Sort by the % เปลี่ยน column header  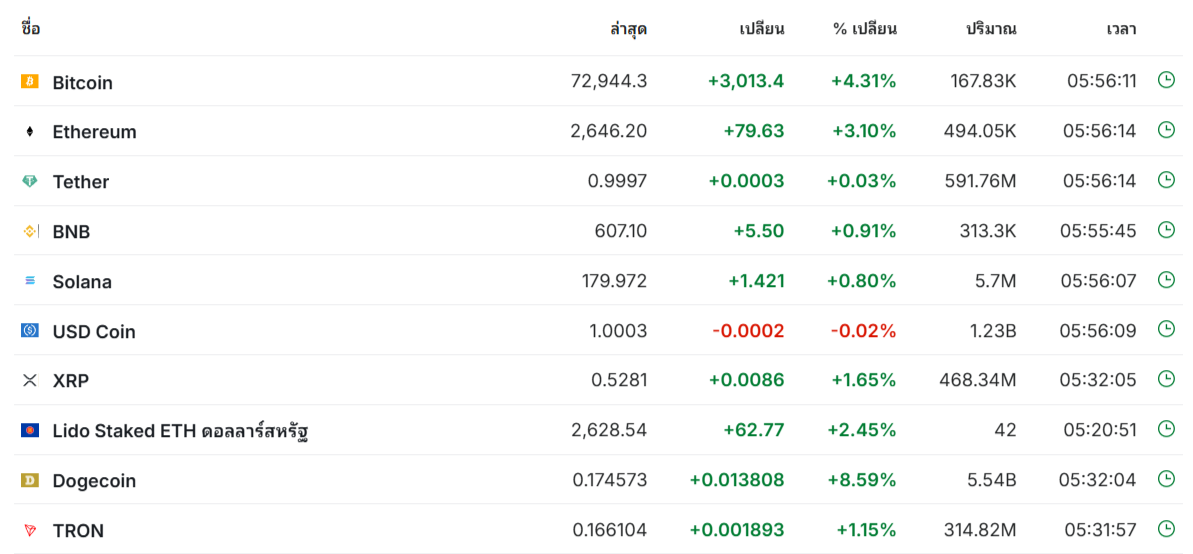tap(864, 29)
